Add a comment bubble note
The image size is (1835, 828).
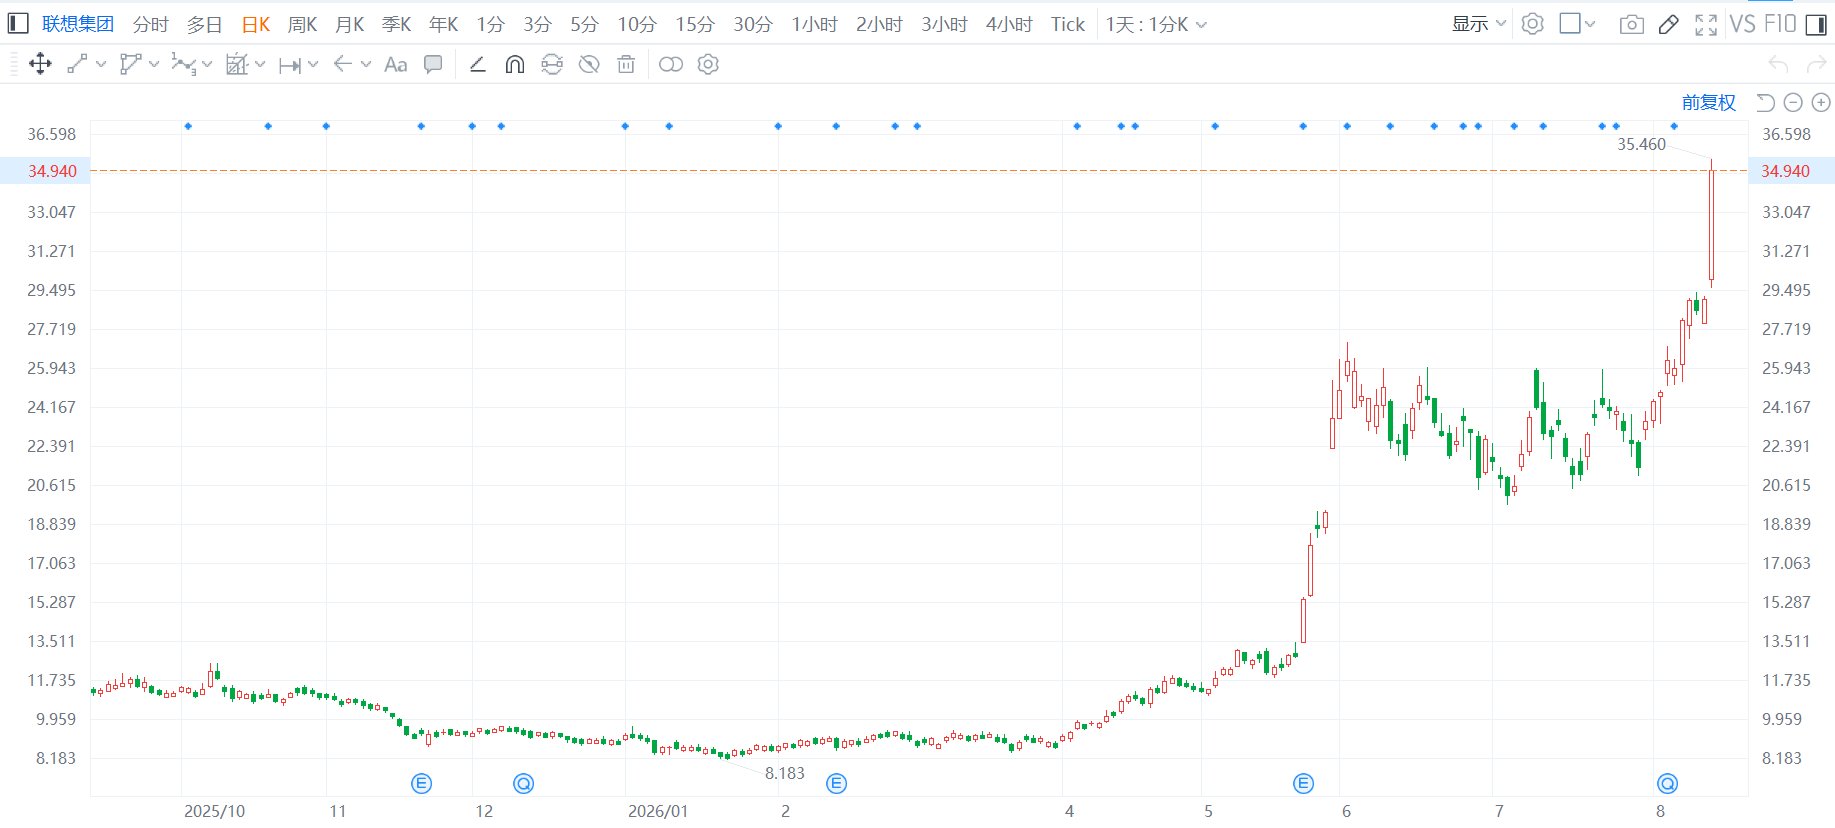[433, 64]
